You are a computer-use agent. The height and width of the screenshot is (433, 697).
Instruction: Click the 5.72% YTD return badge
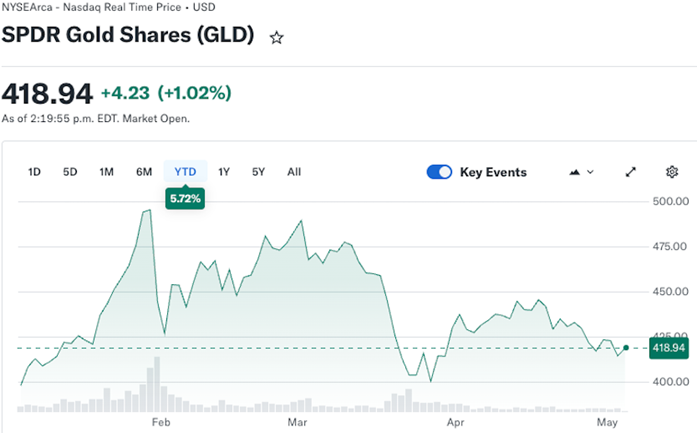coord(185,199)
